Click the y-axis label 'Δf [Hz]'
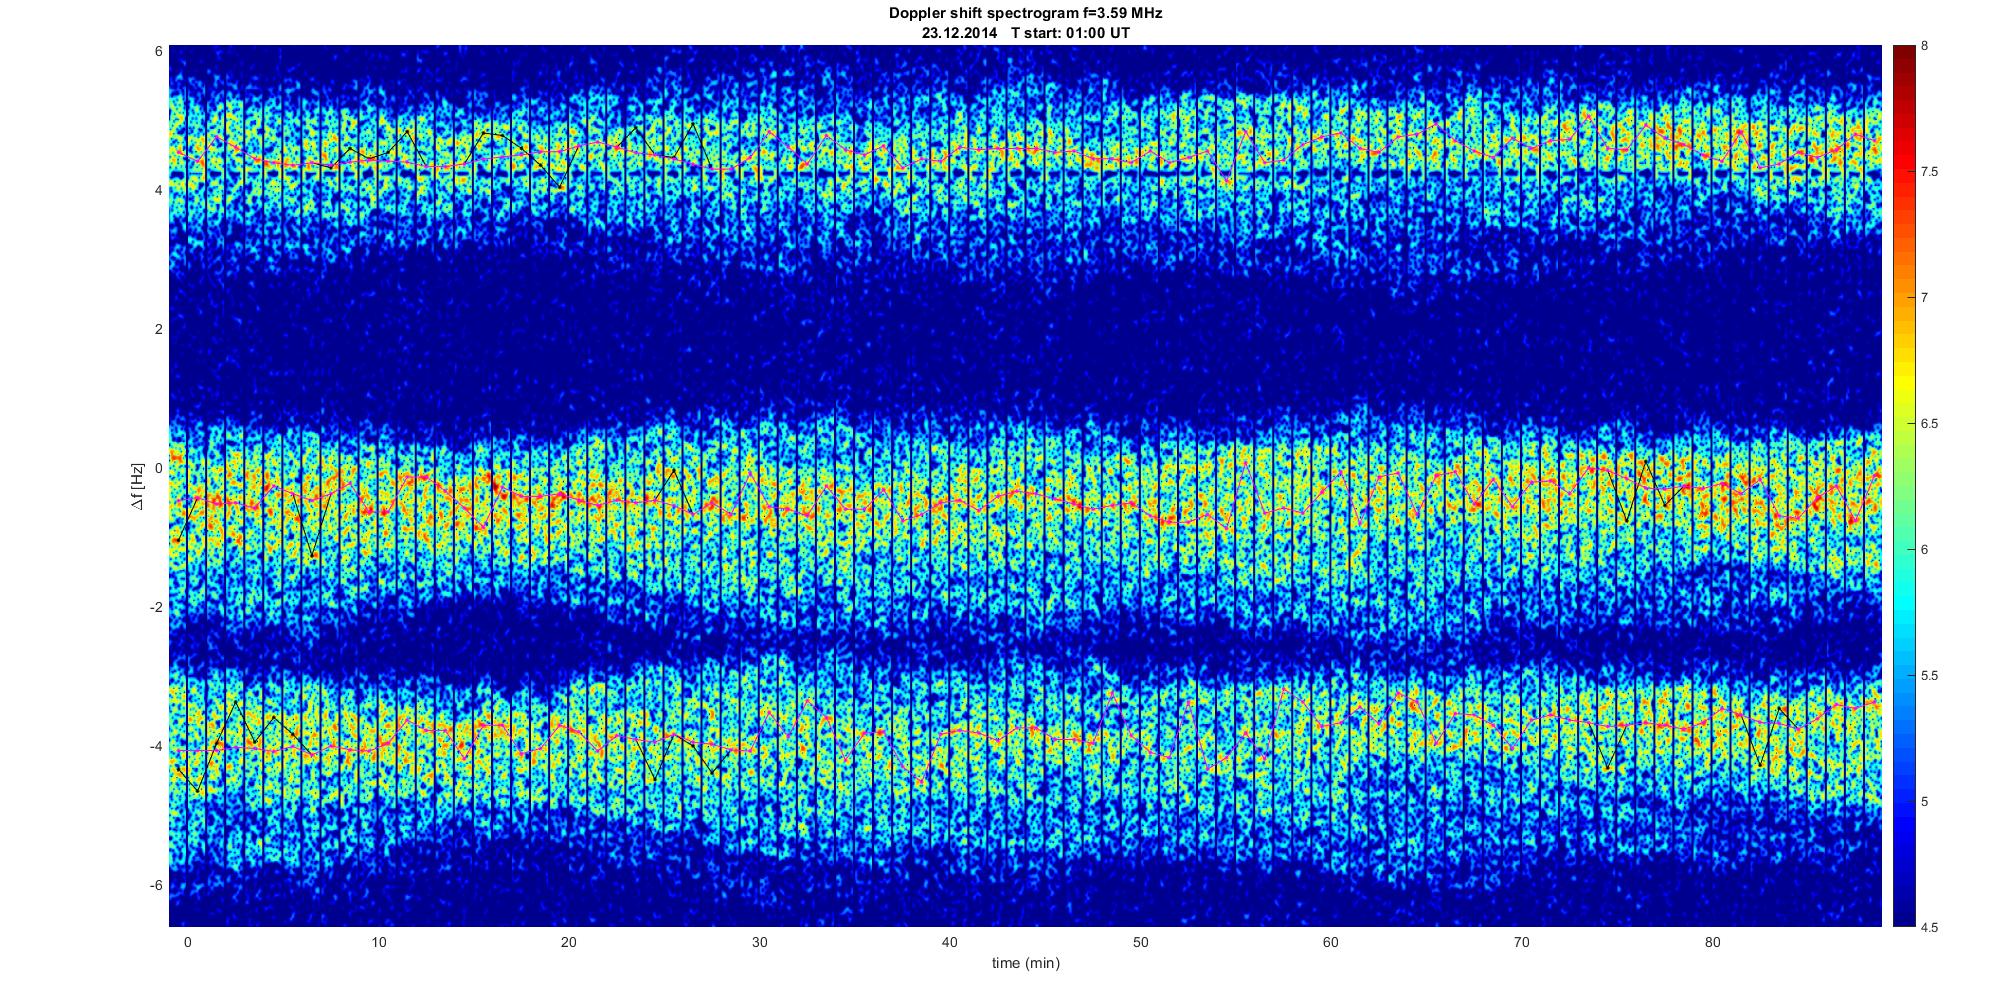The image size is (2000, 995). click(x=137, y=487)
